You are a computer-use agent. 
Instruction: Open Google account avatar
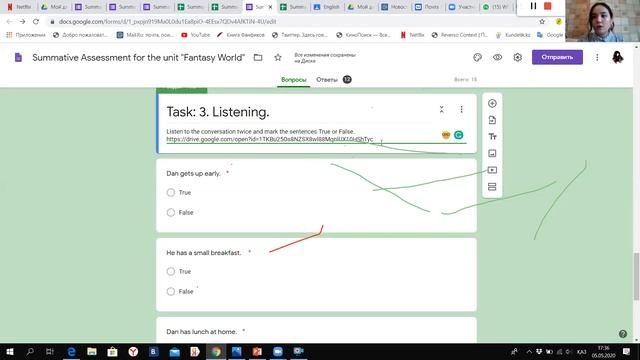pos(618,58)
